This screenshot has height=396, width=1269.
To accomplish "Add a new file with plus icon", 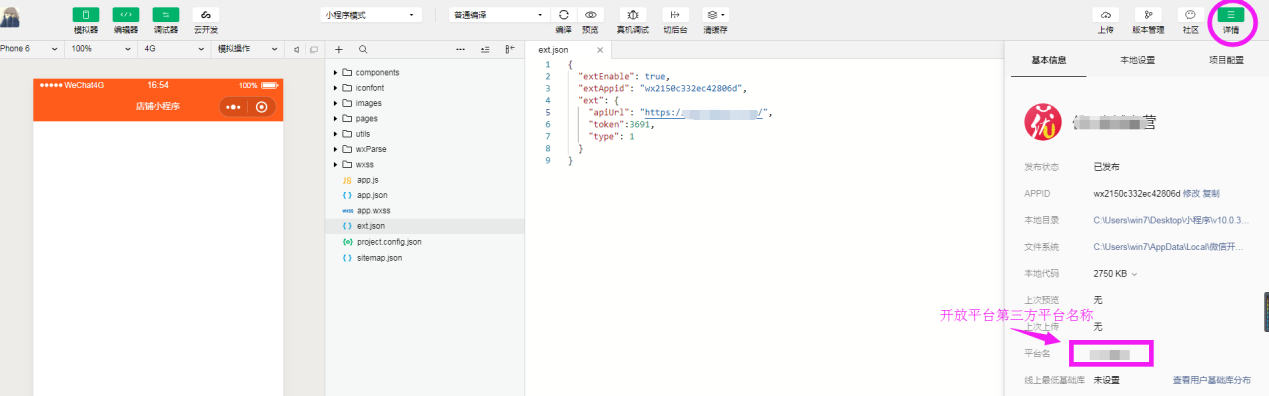I will [x=338, y=49].
